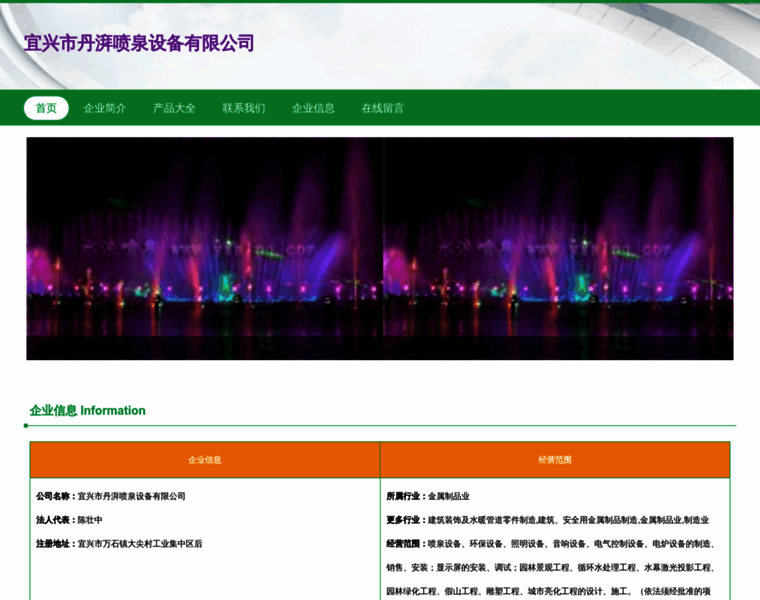Click the orange 经营范围 table header

555,459
